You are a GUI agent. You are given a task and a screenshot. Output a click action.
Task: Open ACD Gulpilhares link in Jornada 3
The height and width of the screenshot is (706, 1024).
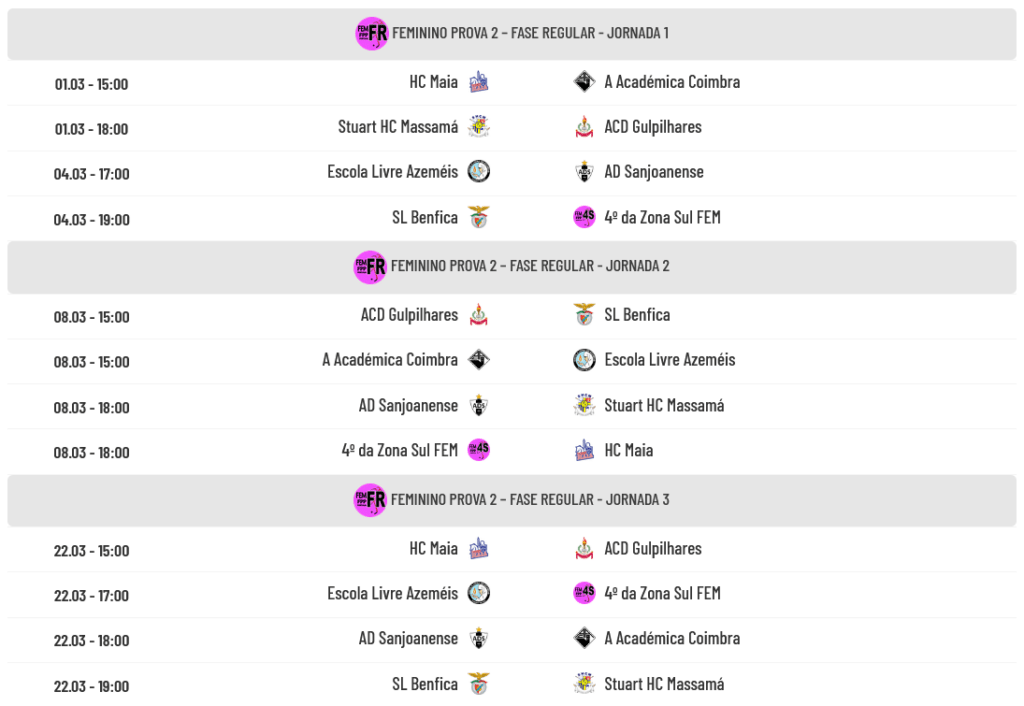coord(653,549)
